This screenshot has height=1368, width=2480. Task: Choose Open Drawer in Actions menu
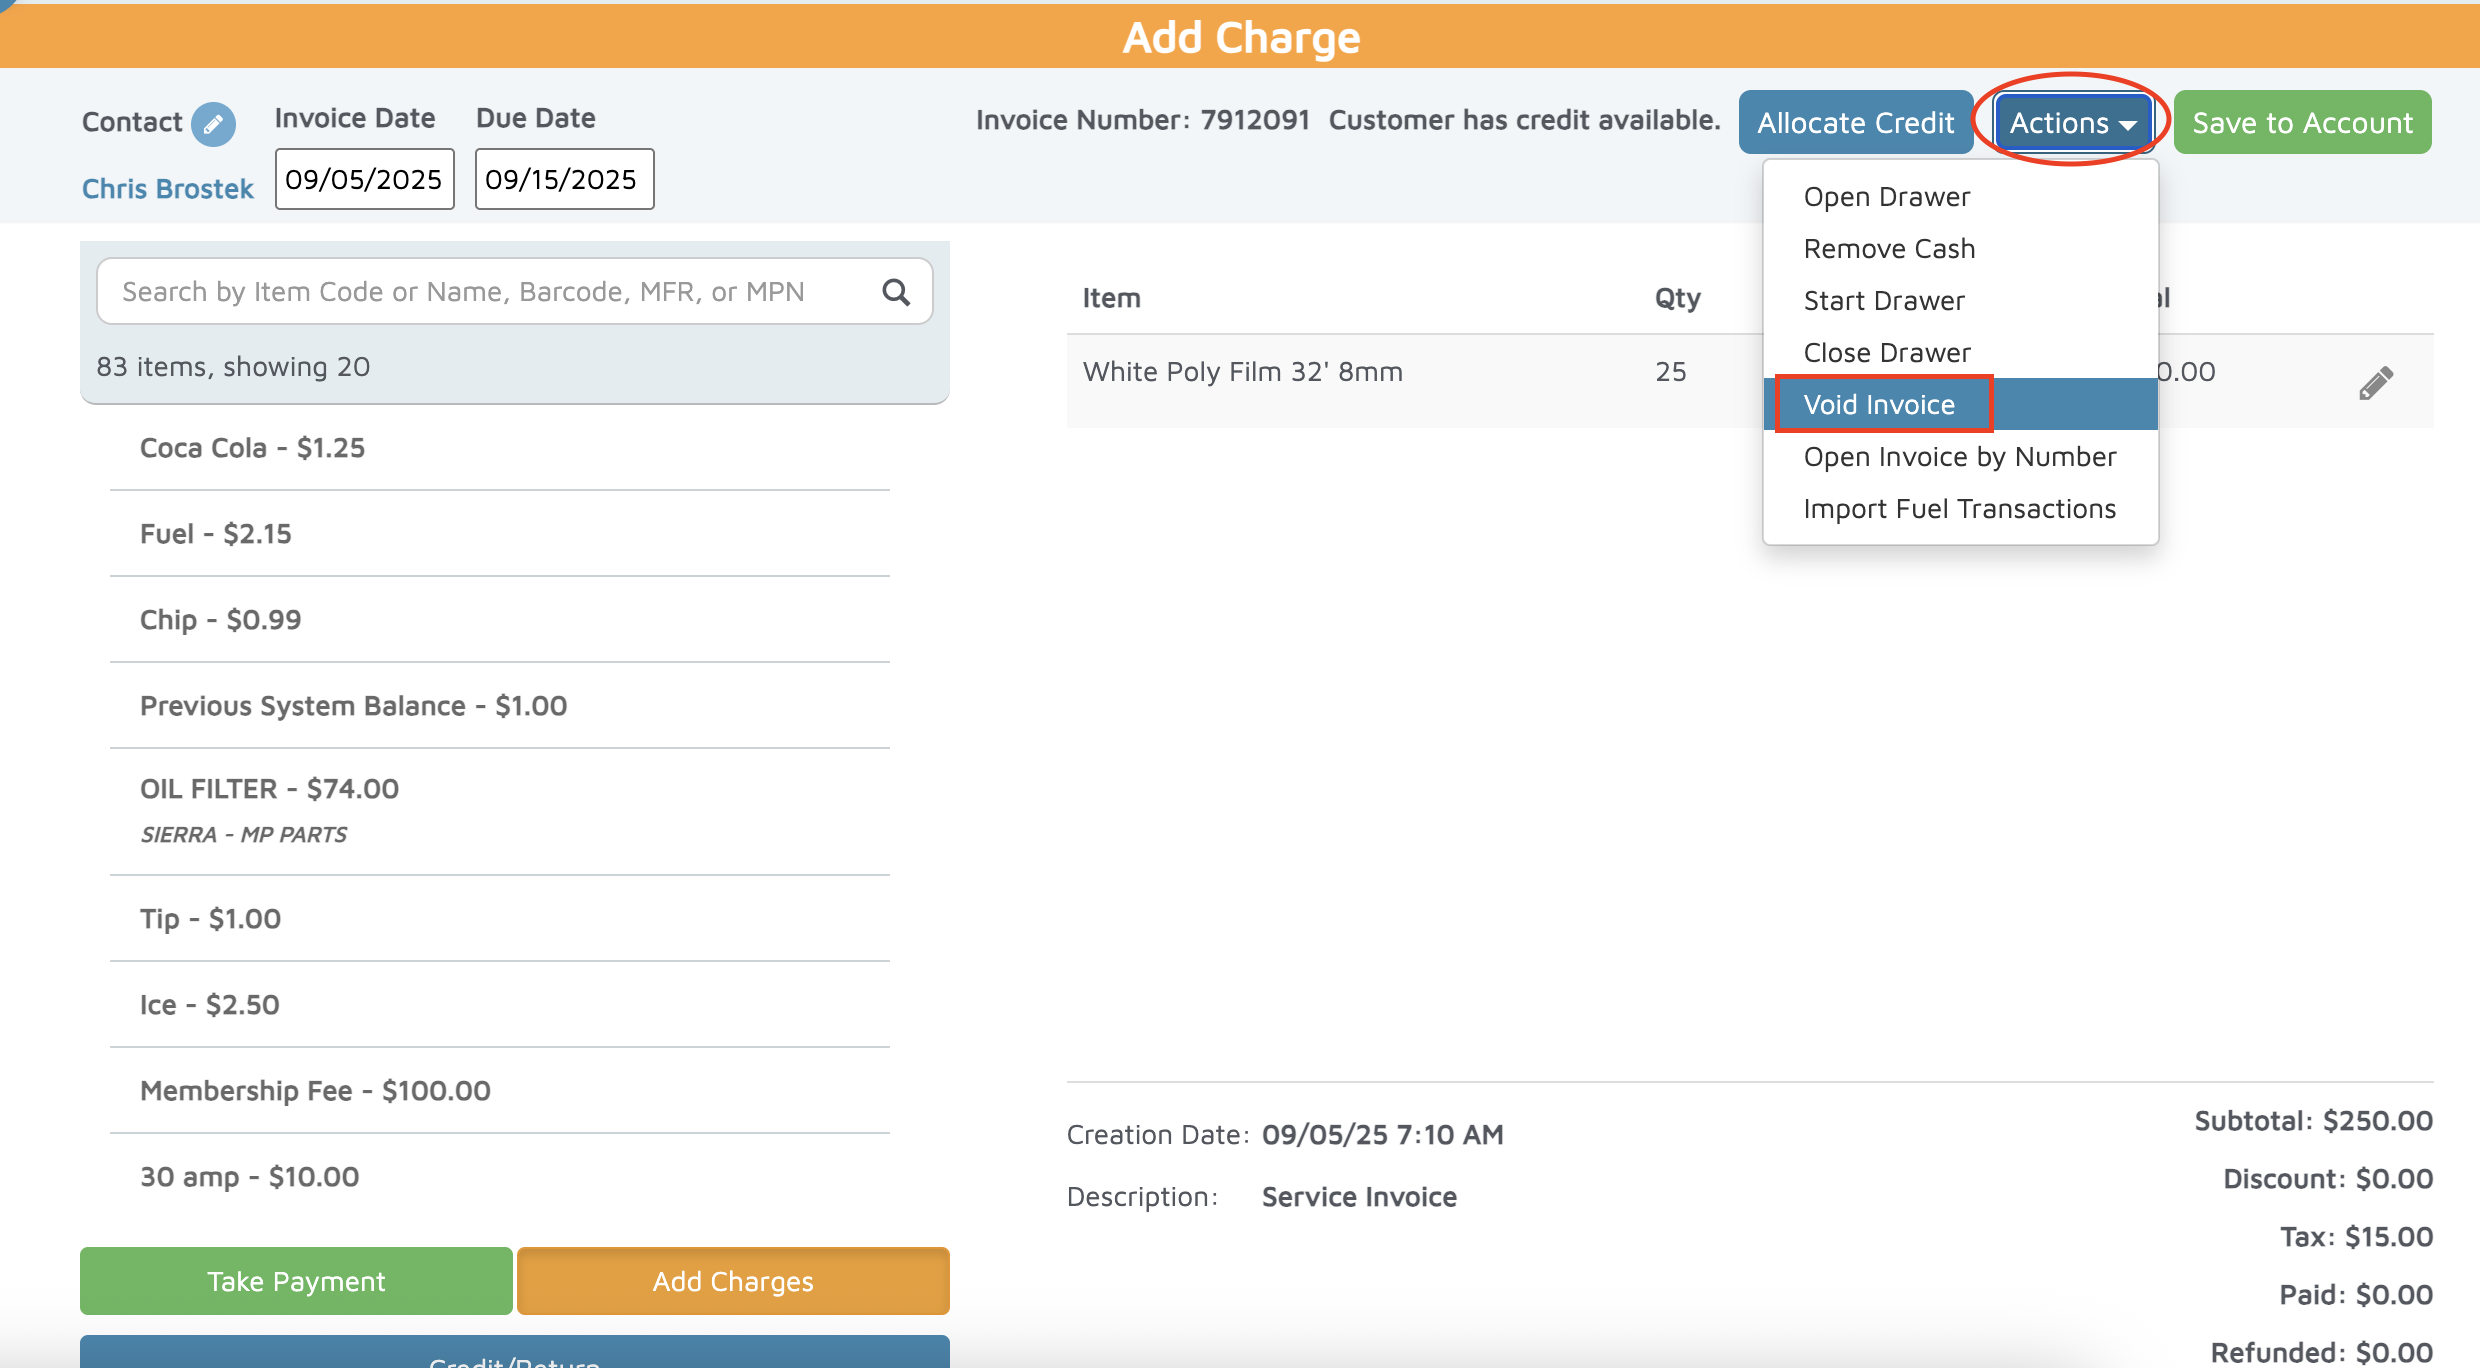pos(1887,197)
